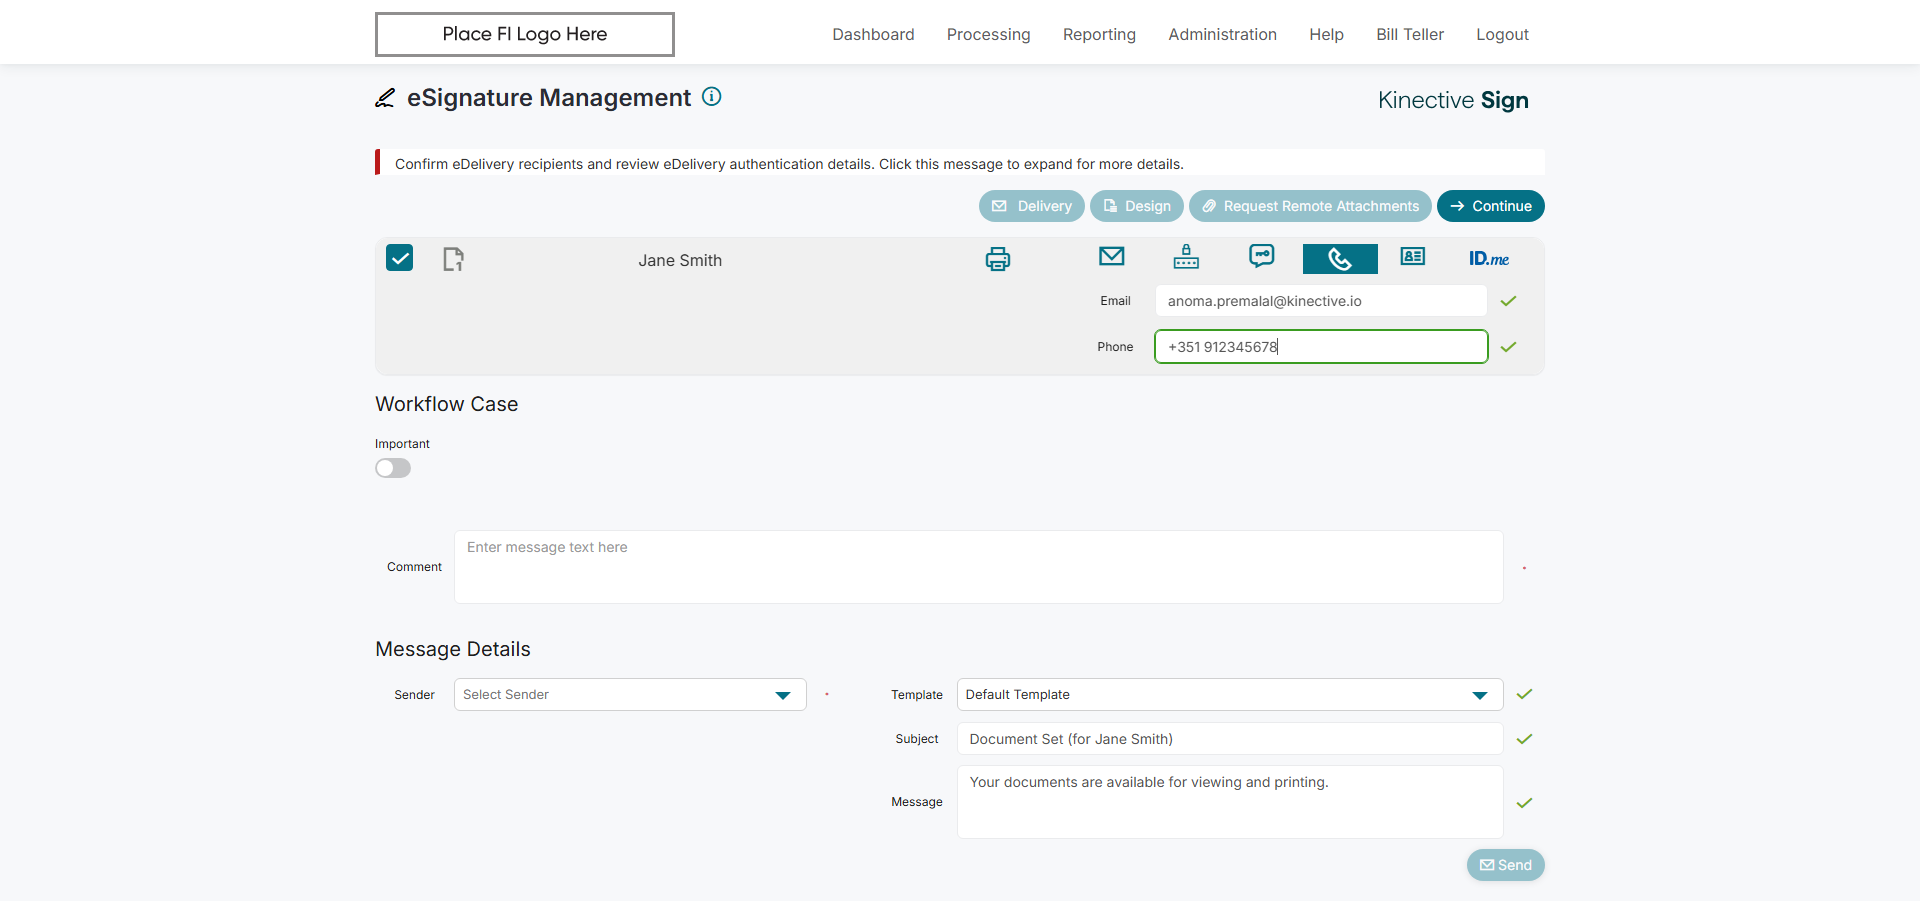Select the ID.me verification icon
The width and height of the screenshot is (1920, 901).
pos(1489,259)
